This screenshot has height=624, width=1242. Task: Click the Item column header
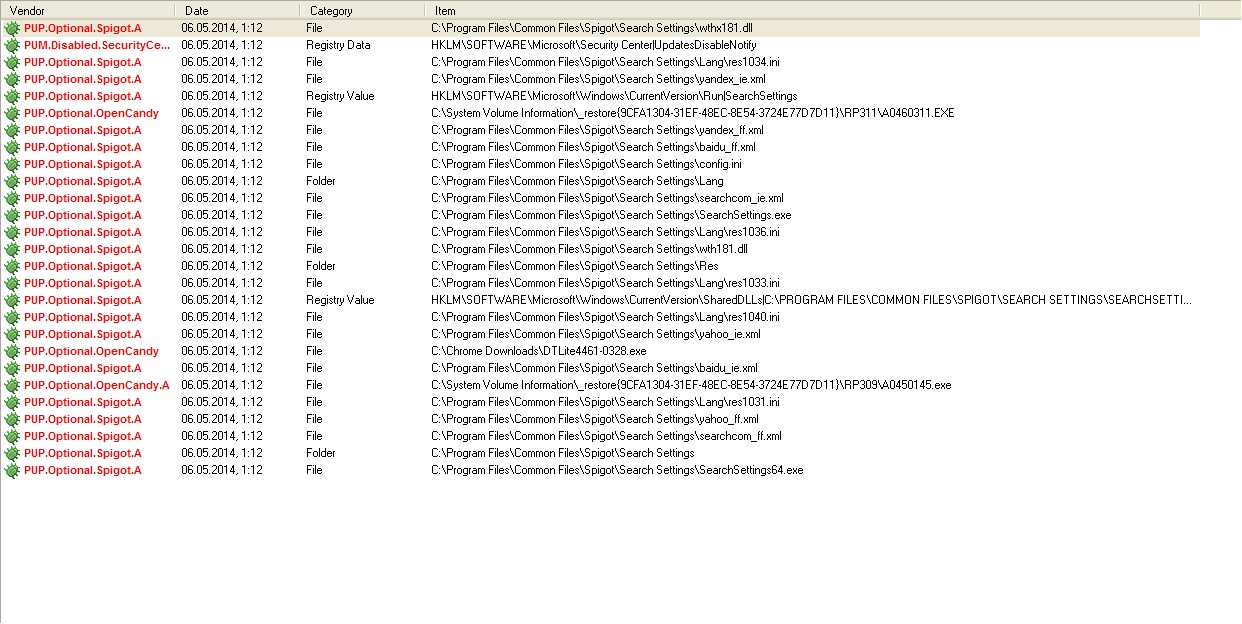[x=812, y=10]
